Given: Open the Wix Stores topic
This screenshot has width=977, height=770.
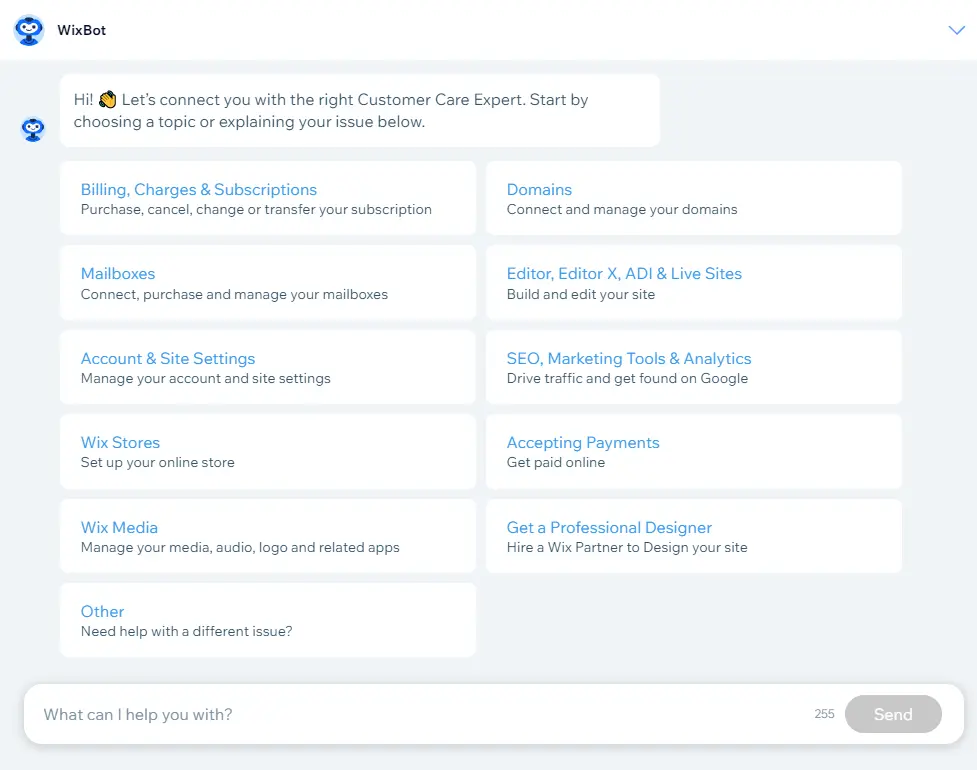Looking at the screenshot, I should [268, 452].
